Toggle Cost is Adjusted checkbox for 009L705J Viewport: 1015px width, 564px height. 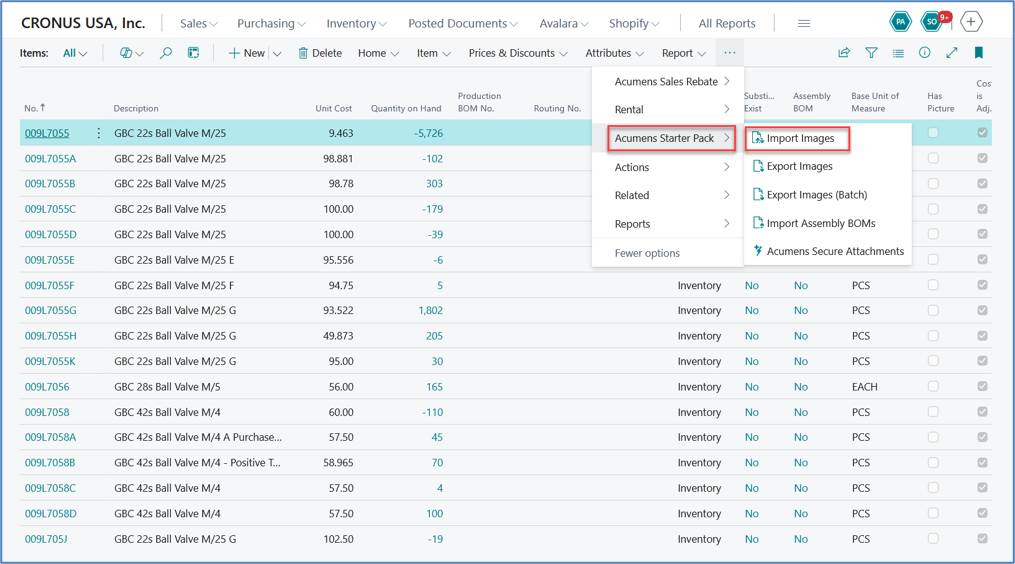[x=983, y=539]
